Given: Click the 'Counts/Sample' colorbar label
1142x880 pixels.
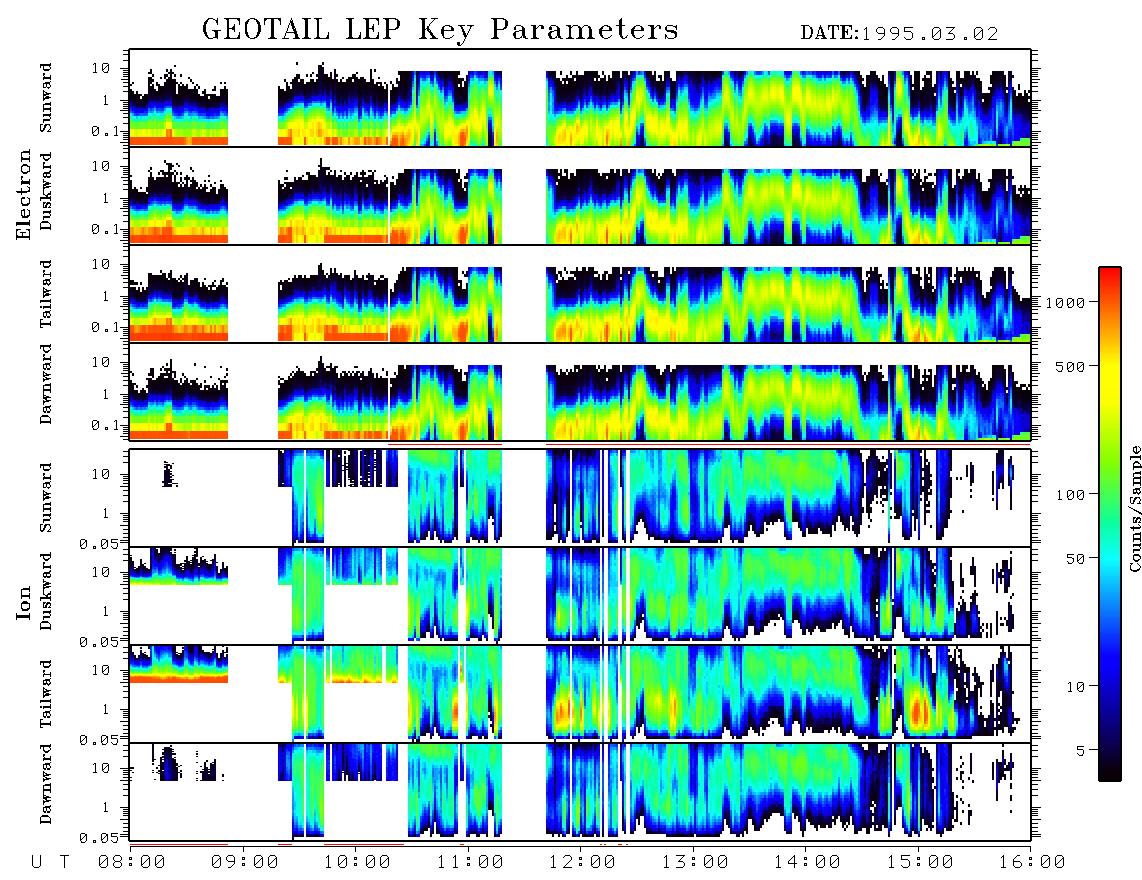Looking at the screenshot, I should tap(1134, 508).
